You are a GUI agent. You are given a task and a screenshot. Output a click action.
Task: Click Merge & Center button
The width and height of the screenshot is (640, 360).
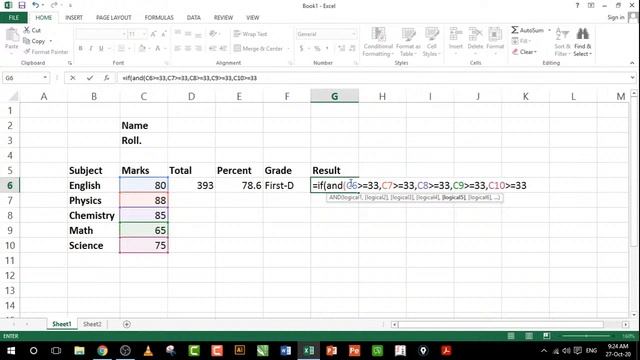[259, 48]
